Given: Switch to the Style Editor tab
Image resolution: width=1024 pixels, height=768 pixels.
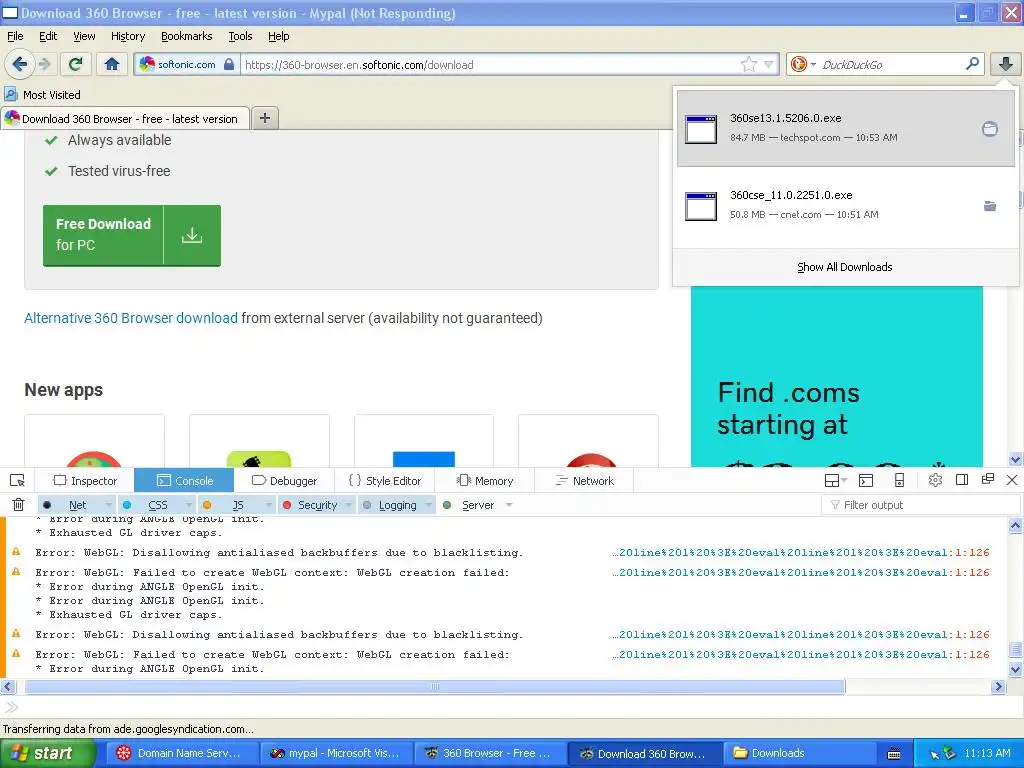Looking at the screenshot, I should tap(385, 481).
